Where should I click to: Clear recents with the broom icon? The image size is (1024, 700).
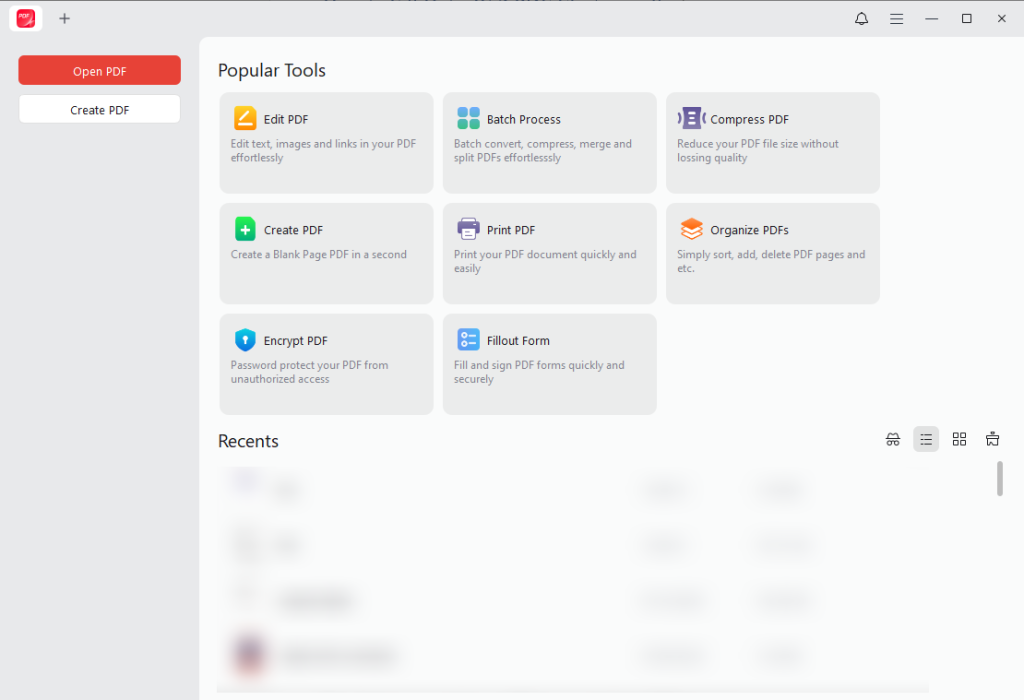(993, 439)
